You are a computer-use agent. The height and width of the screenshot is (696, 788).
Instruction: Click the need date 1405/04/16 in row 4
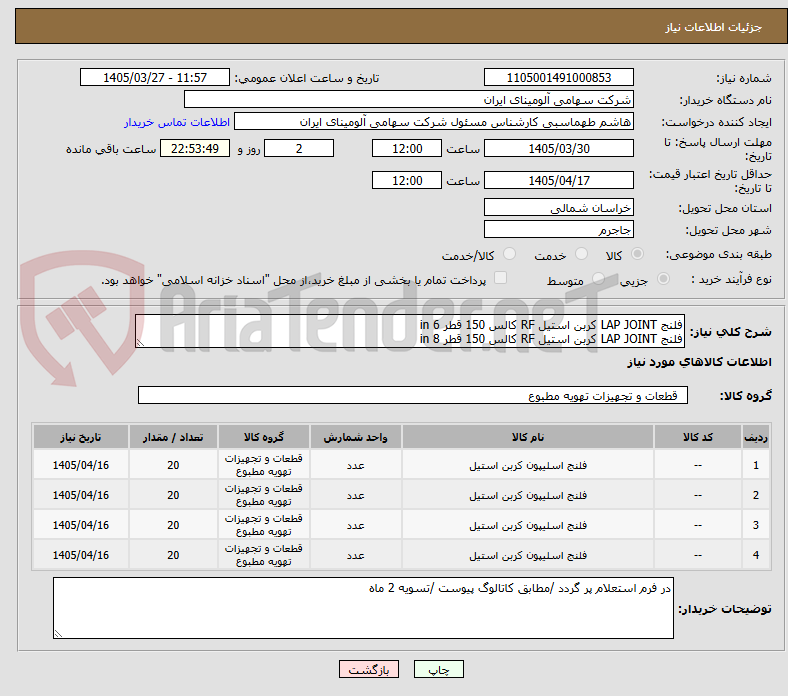pos(80,555)
